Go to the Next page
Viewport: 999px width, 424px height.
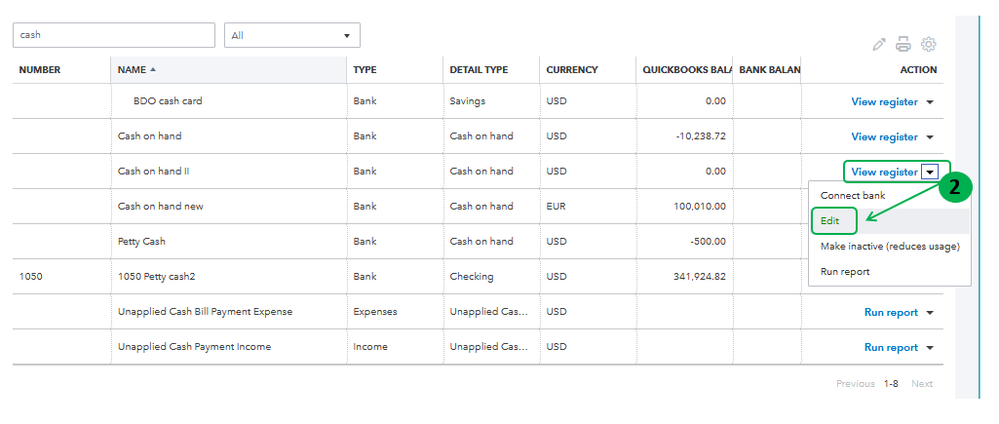click(x=921, y=384)
